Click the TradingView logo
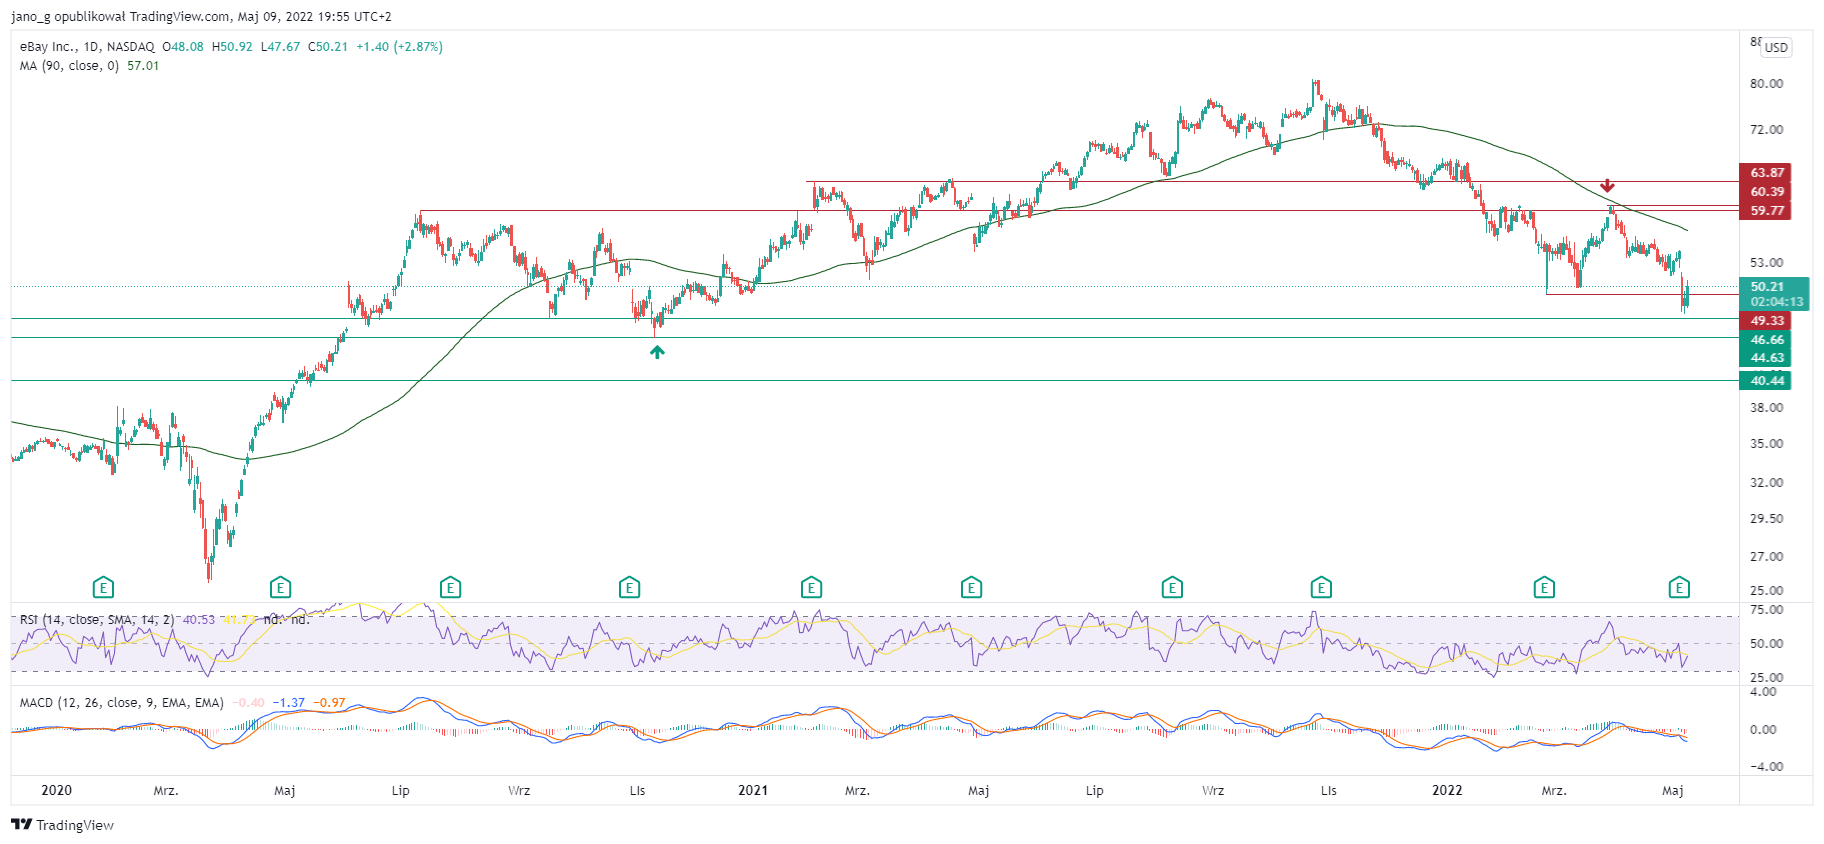1824x844 pixels. point(62,825)
